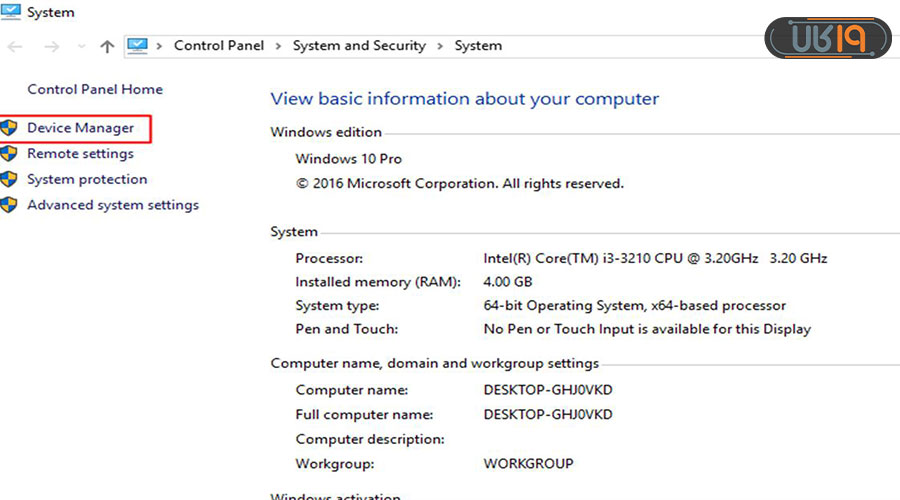The image size is (900, 500).
Task: Click shield icon beside Advanced system settings
Action: tap(9, 205)
